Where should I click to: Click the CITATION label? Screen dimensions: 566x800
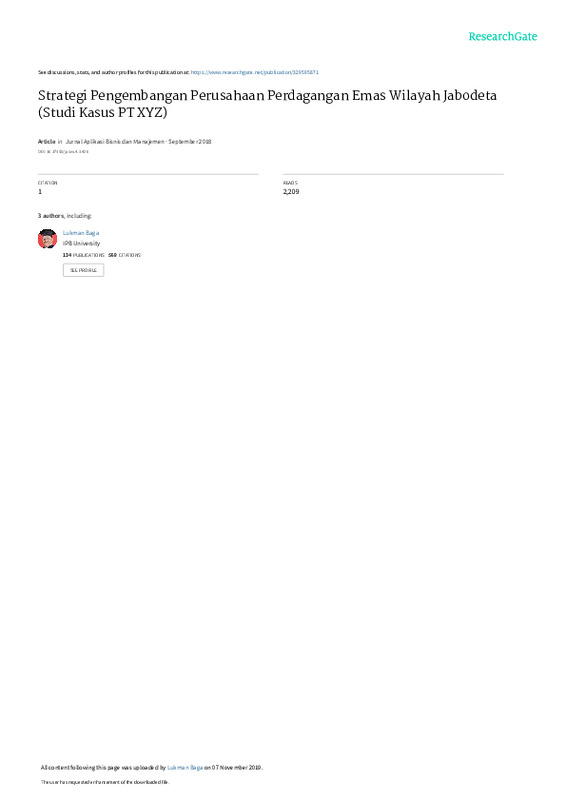click(x=47, y=183)
